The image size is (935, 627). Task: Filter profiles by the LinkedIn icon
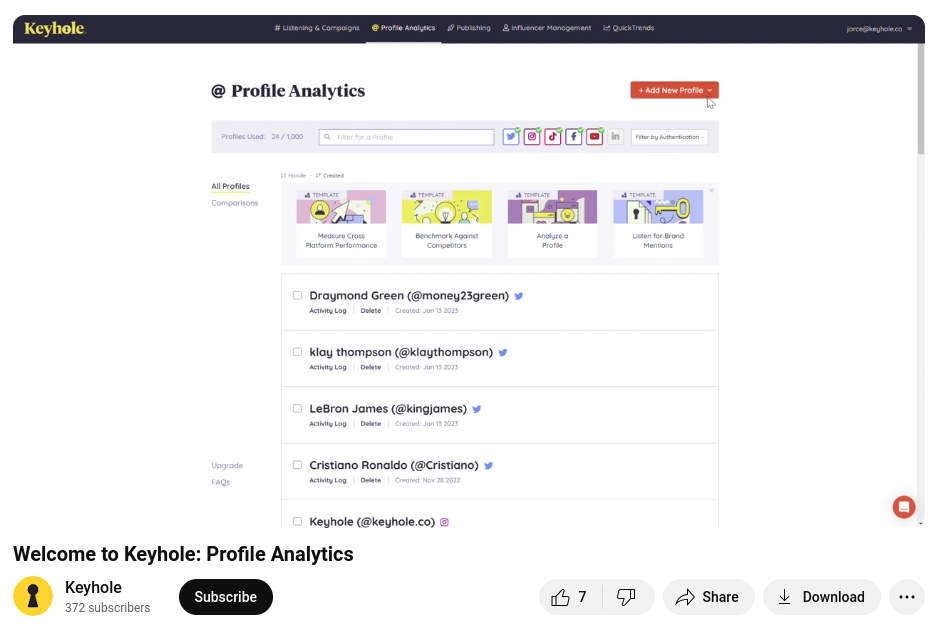615,137
